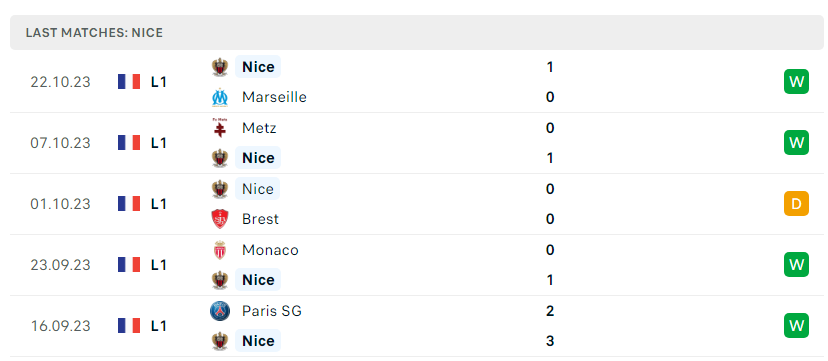Click the Brest club crest icon
The image size is (828, 361).
tap(220, 219)
